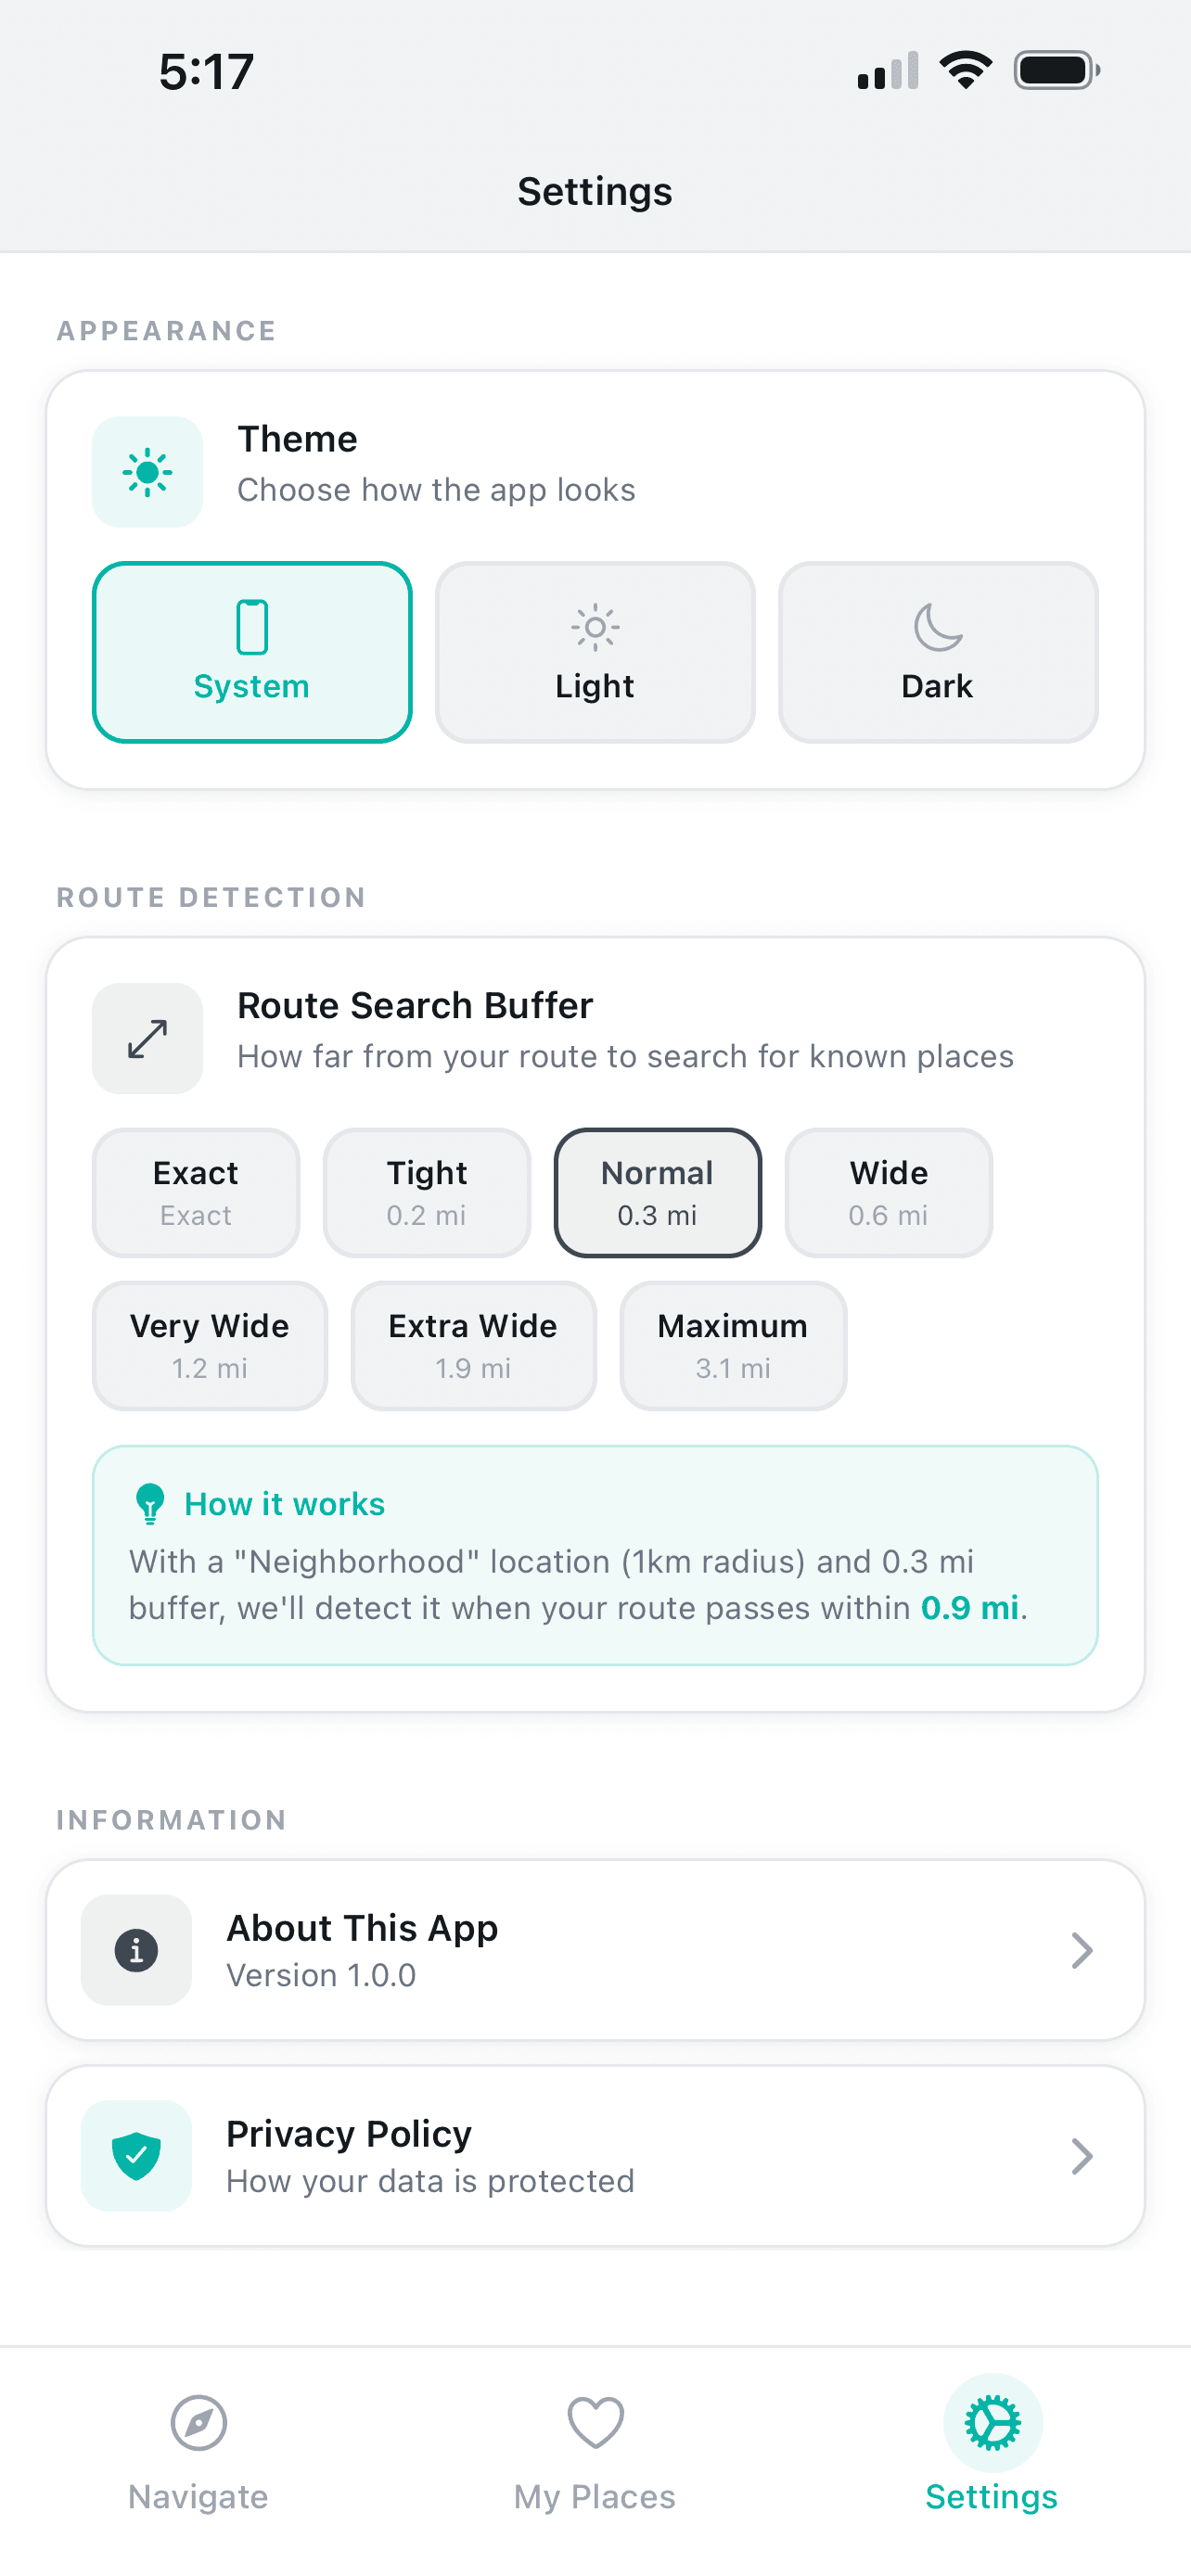Screen dimensions: 1191x2576
Task: Select the Dark theme option
Action: (937, 652)
